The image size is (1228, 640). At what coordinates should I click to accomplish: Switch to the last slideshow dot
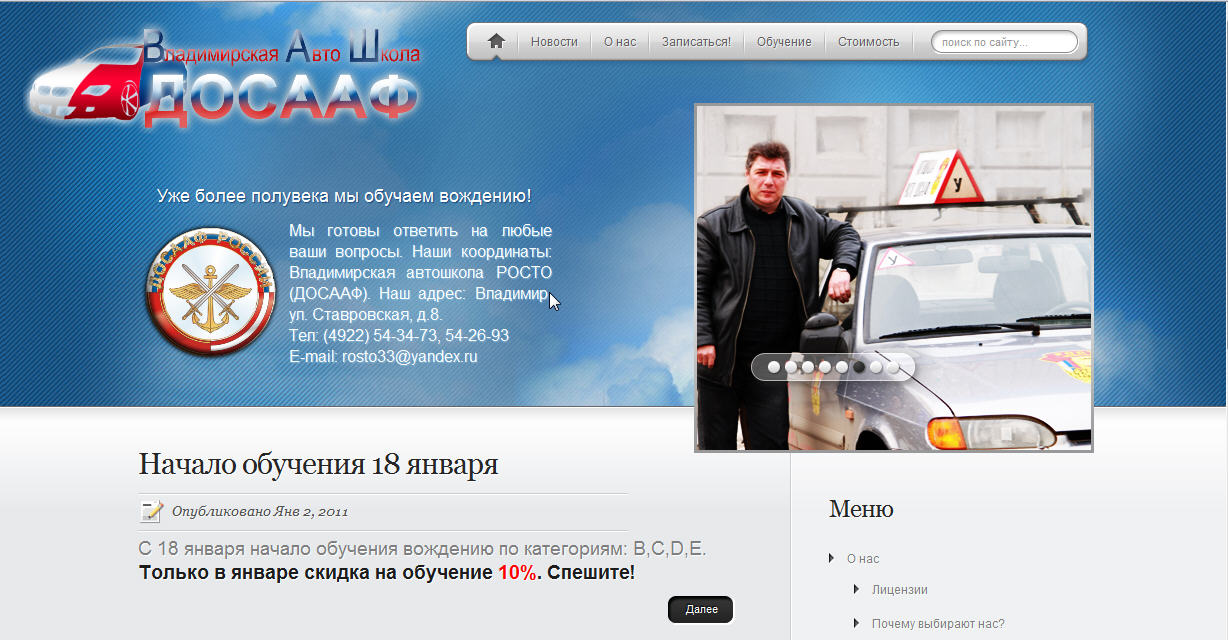click(x=893, y=367)
